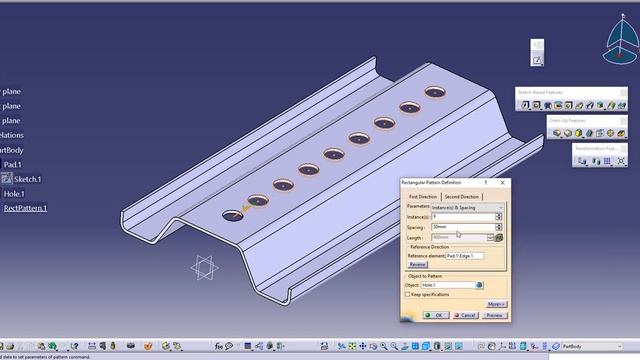Click the icon beside Object field

tap(480, 285)
